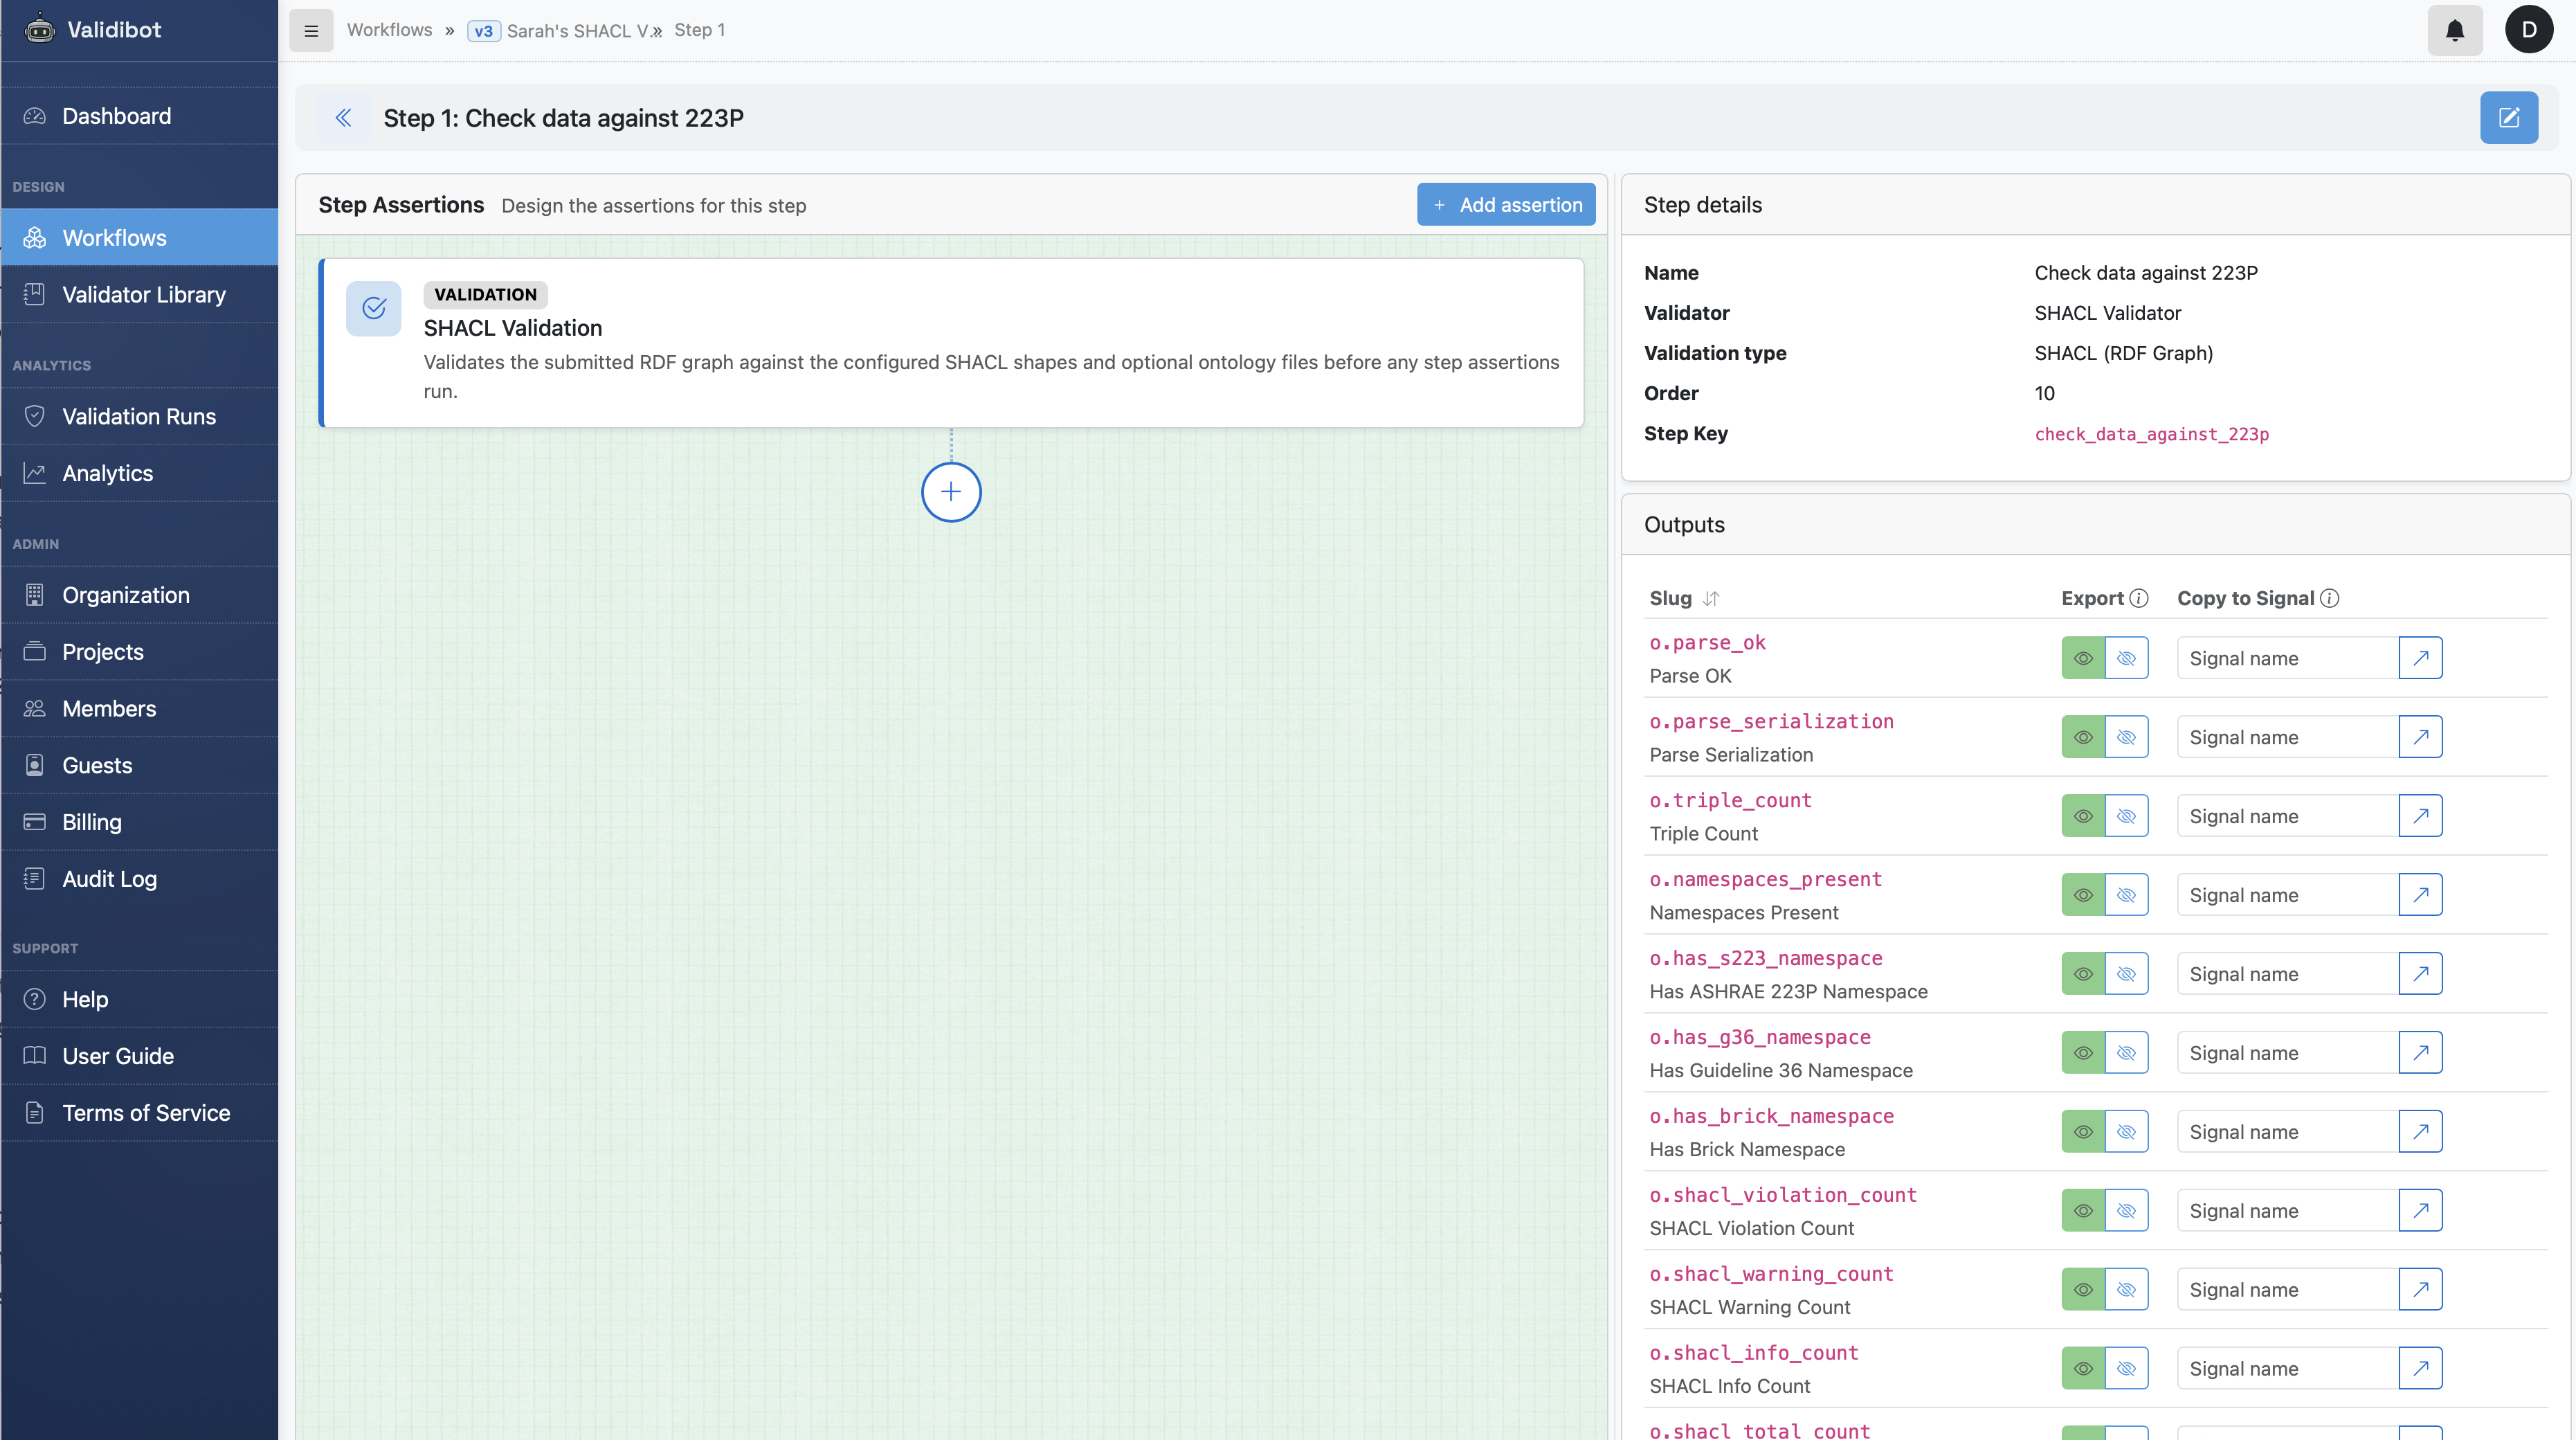Click the SHACL Validation checkmark icon
The image size is (2576, 1440).
point(374,308)
